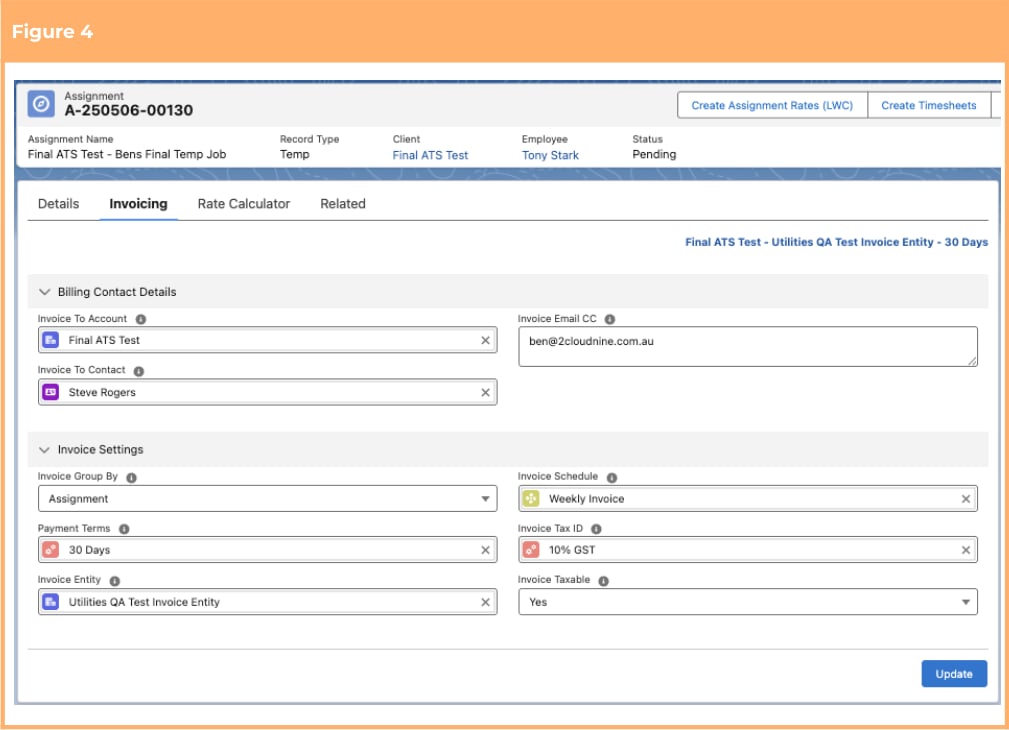Viewport: 1009px width, 730px height.
Task: Open info tooltip for Invoice Tax ID
Action: coord(597,529)
